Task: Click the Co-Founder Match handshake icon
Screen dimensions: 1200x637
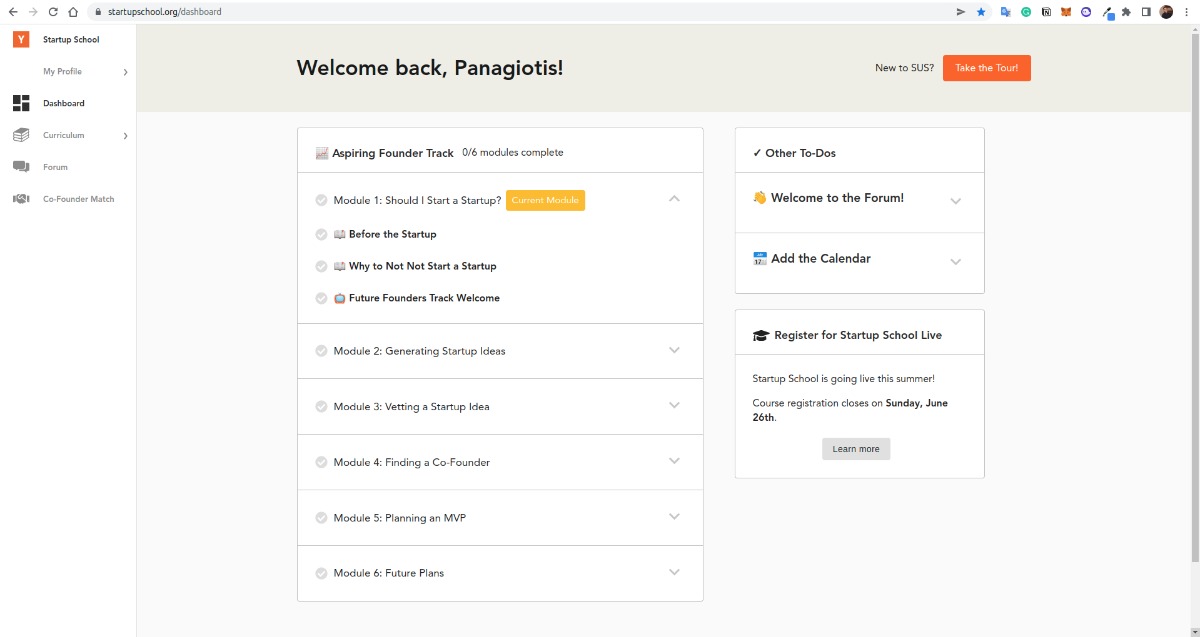Action: click(x=21, y=199)
